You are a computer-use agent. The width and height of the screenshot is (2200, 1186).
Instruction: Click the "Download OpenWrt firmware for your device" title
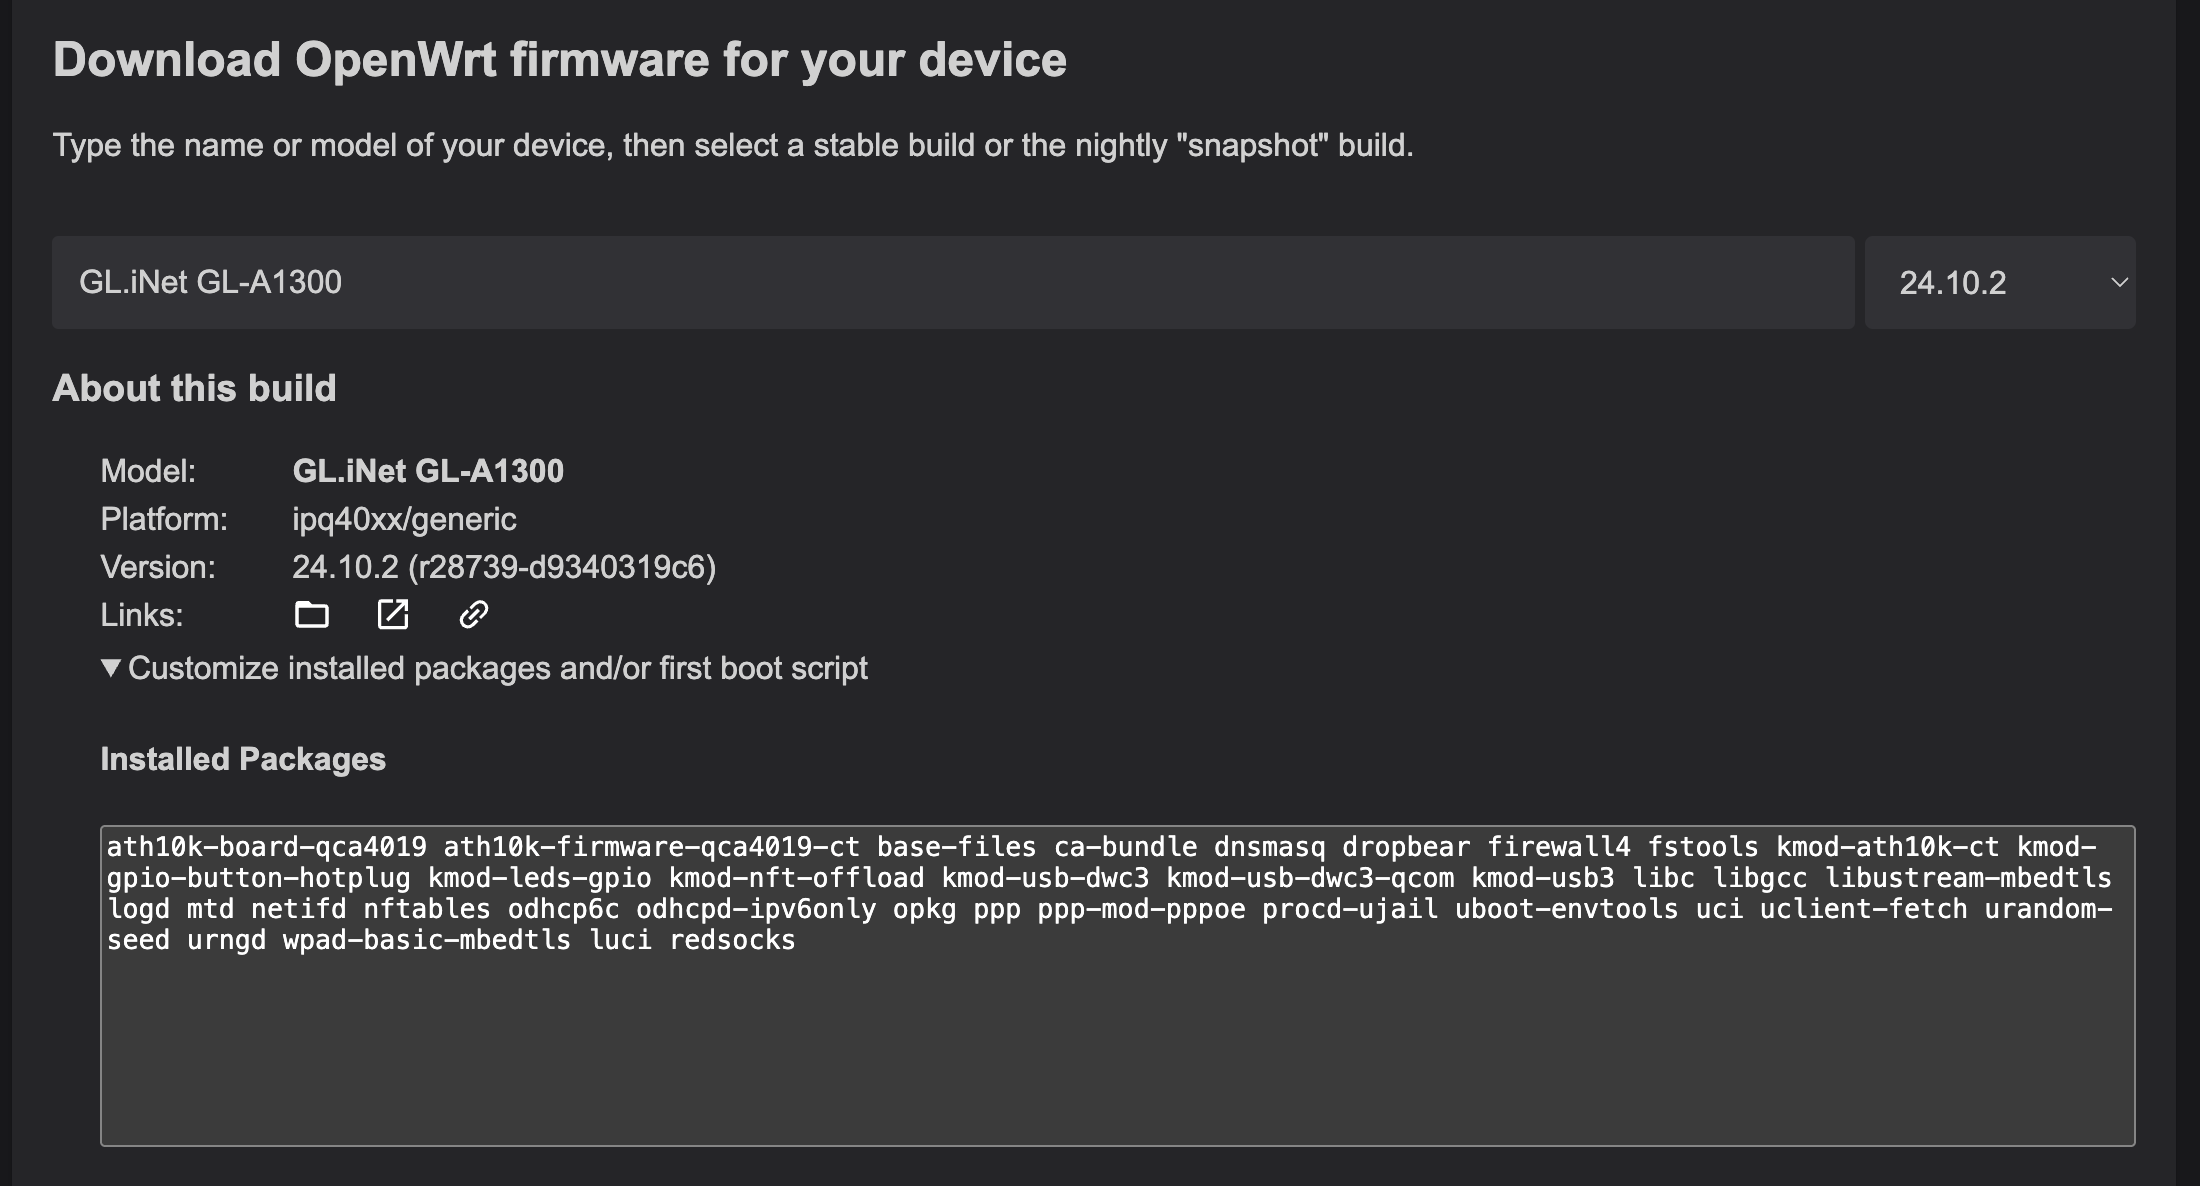pyautogui.click(x=559, y=60)
